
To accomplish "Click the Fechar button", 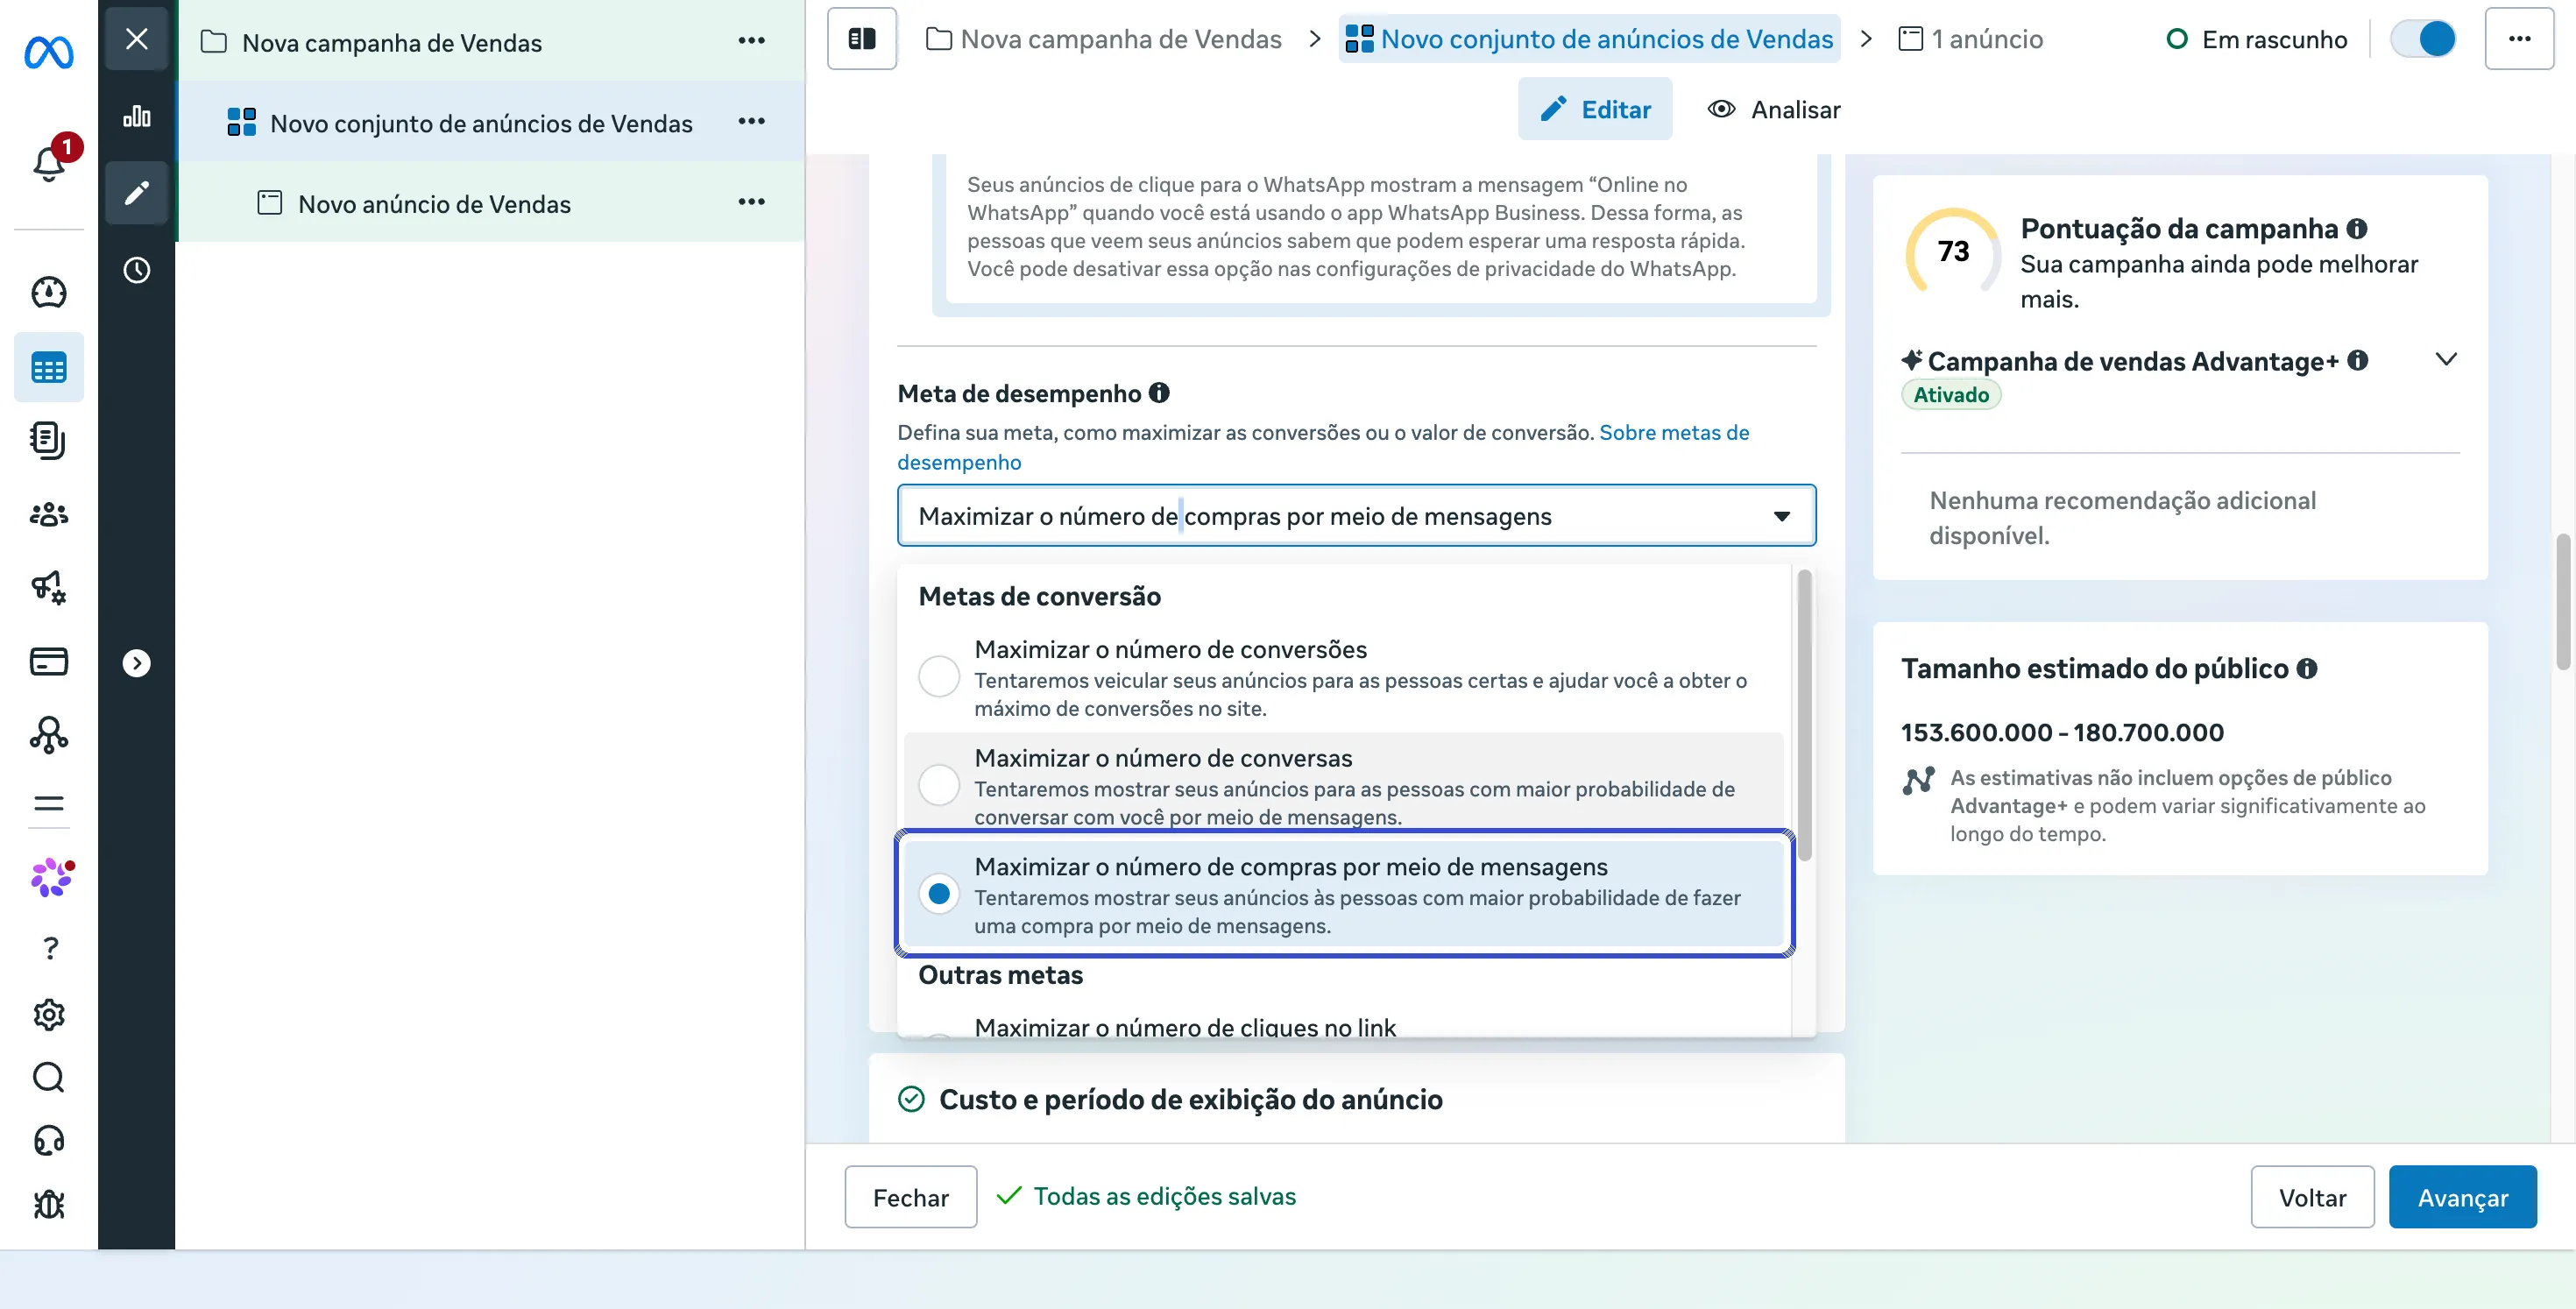I will tap(910, 1197).
